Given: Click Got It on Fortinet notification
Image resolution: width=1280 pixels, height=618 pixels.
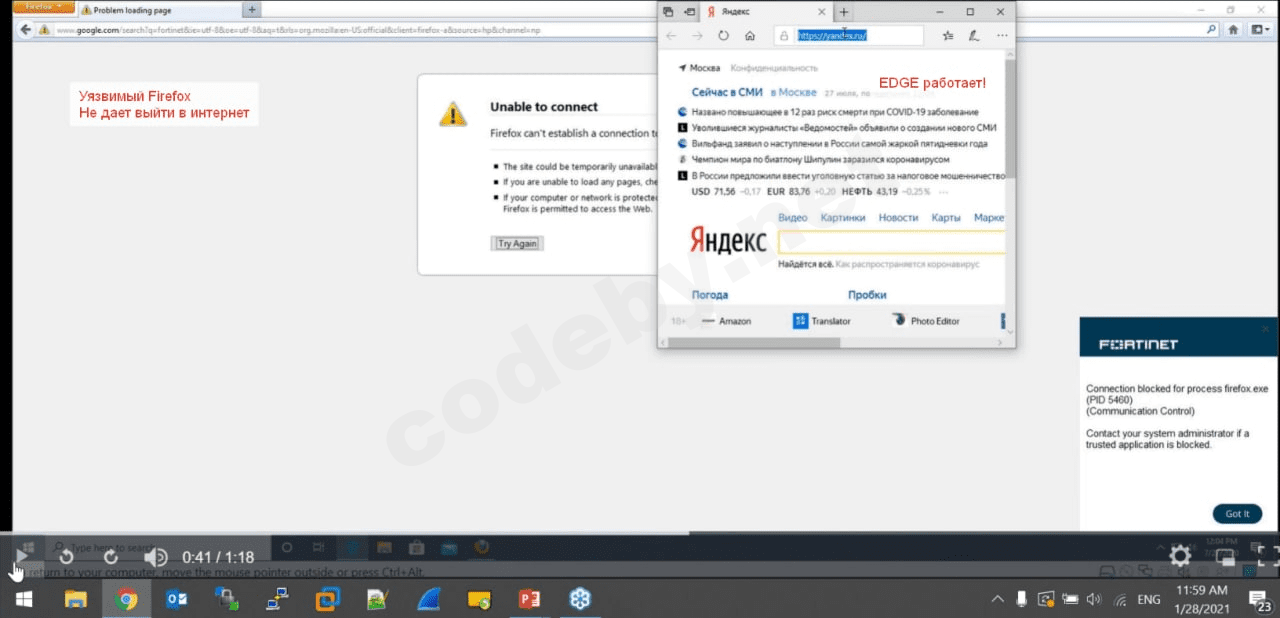Looking at the screenshot, I should 1237,514.
